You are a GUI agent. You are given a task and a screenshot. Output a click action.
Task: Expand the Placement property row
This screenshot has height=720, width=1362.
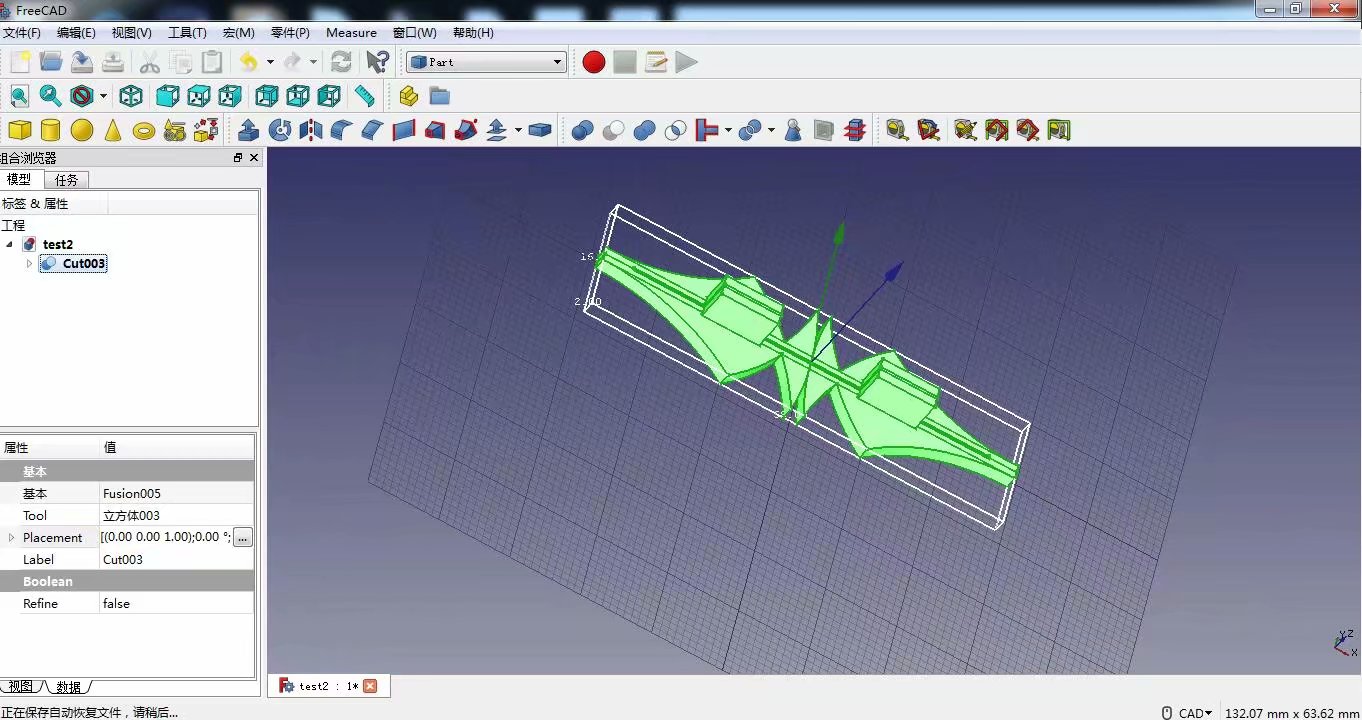(12, 538)
